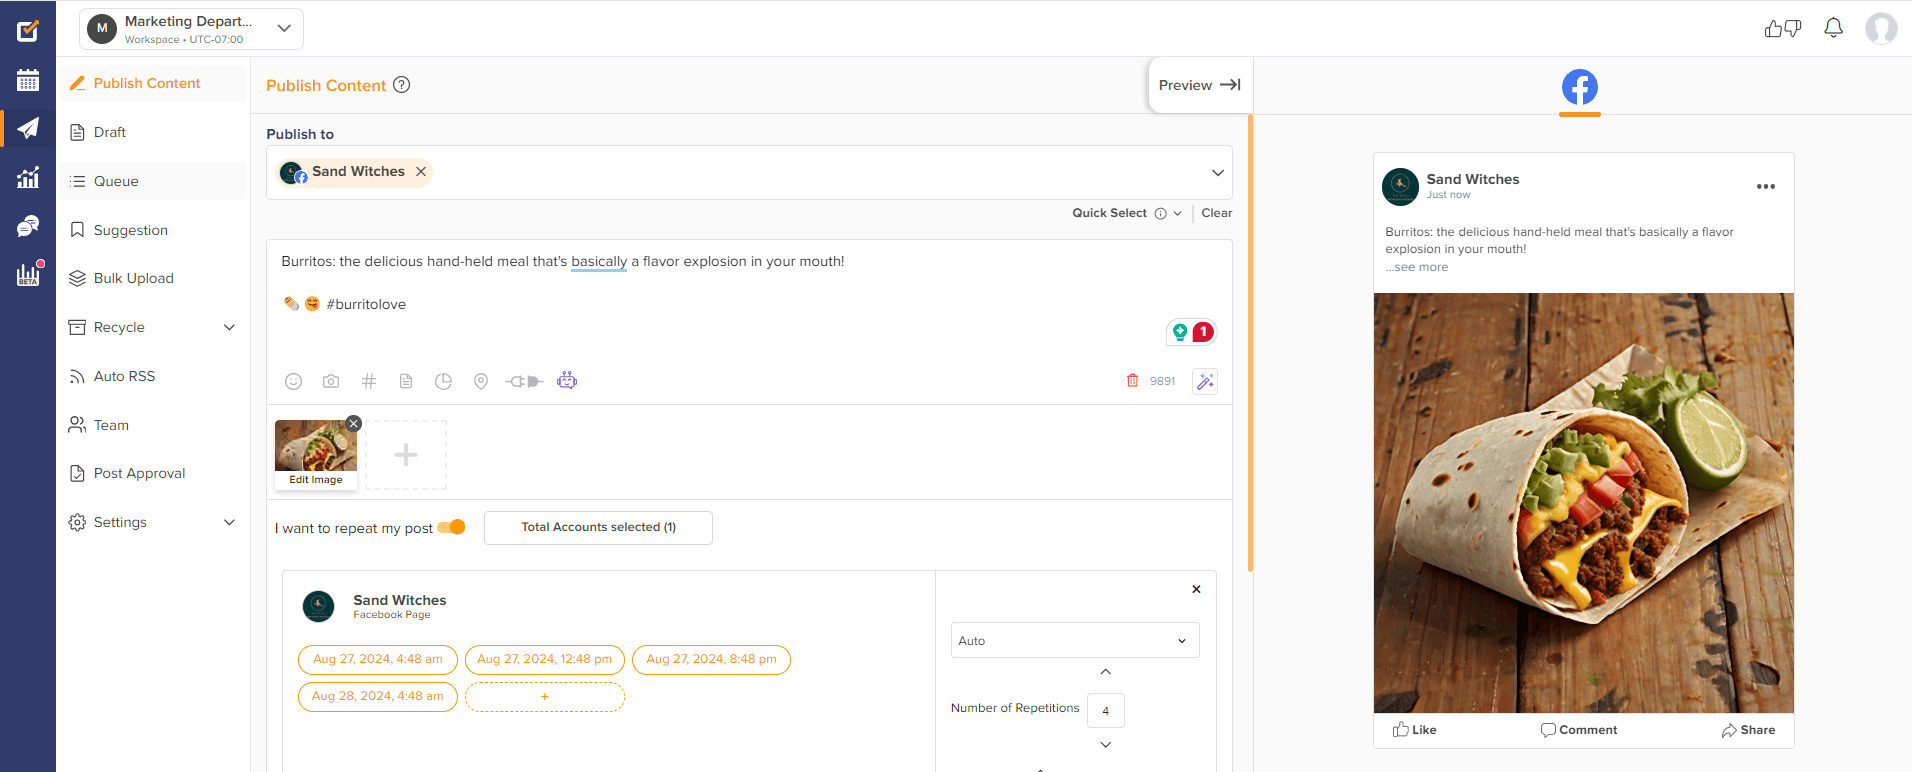Open the BETA bar chart icon
1912x772 pixels.
[28, 274]
